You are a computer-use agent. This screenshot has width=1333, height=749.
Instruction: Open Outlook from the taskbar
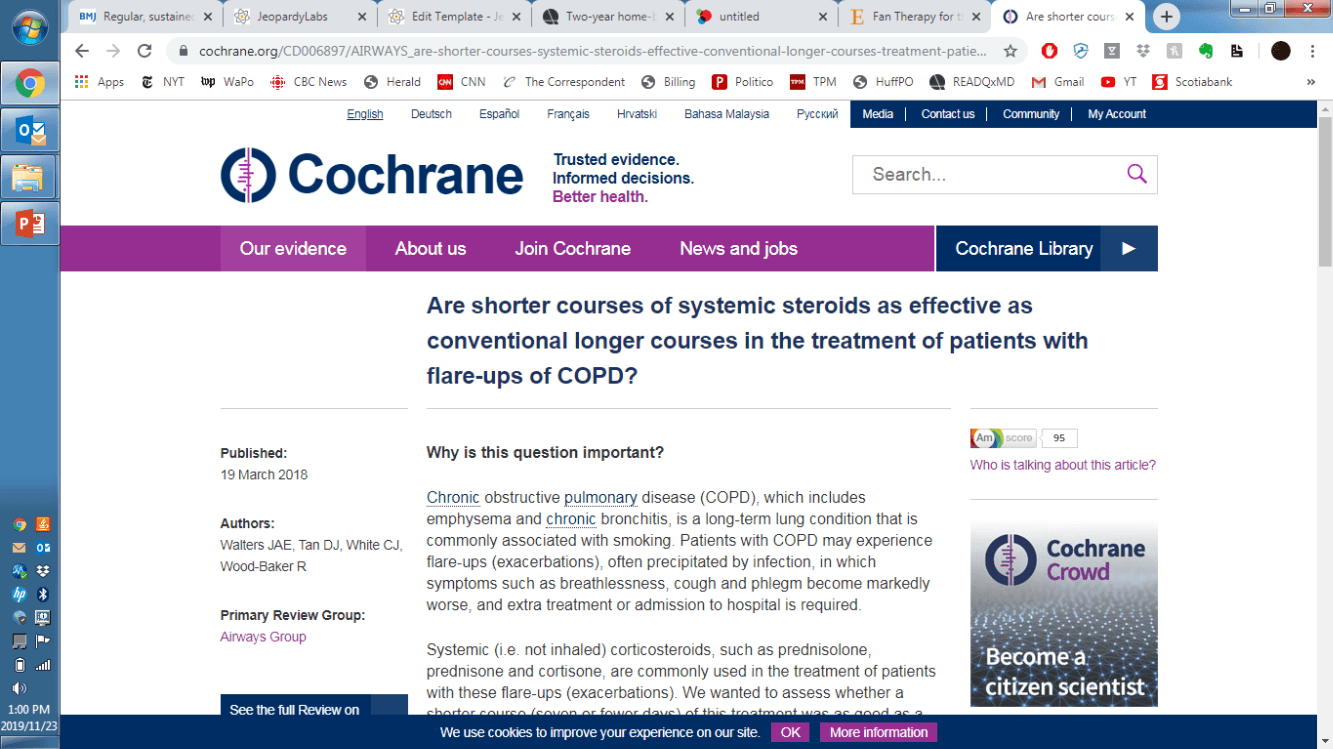[29, 130]
